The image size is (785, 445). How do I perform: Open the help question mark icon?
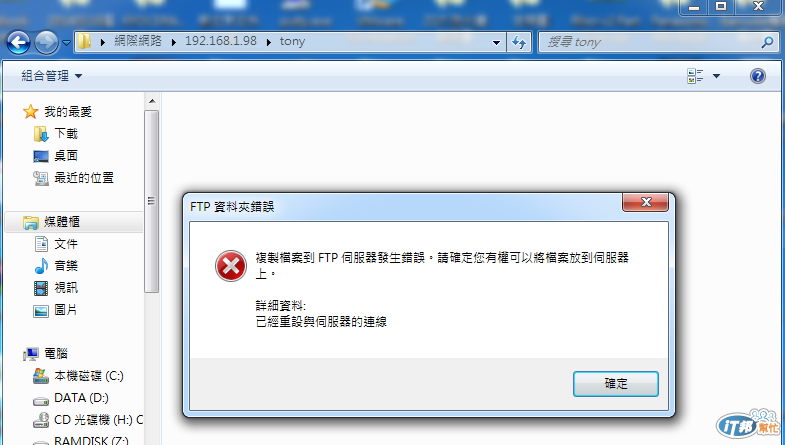[x=758, y=76]
